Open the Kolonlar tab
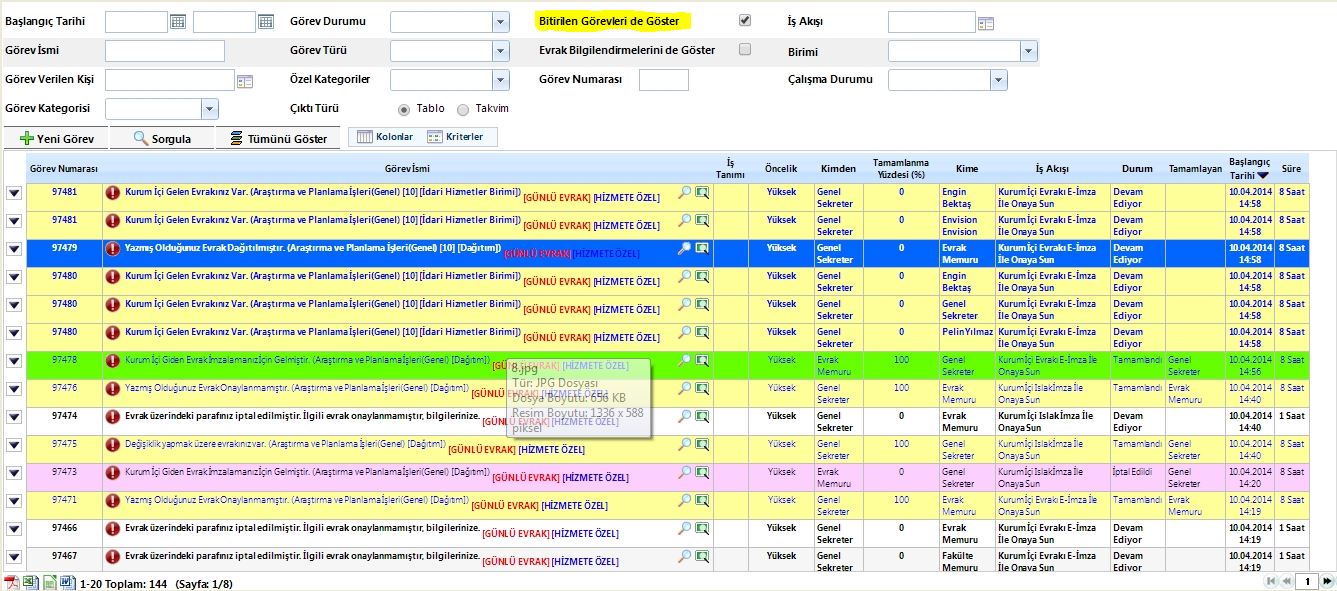Screen dimensions: 1337x591 (x=385, y=137)
